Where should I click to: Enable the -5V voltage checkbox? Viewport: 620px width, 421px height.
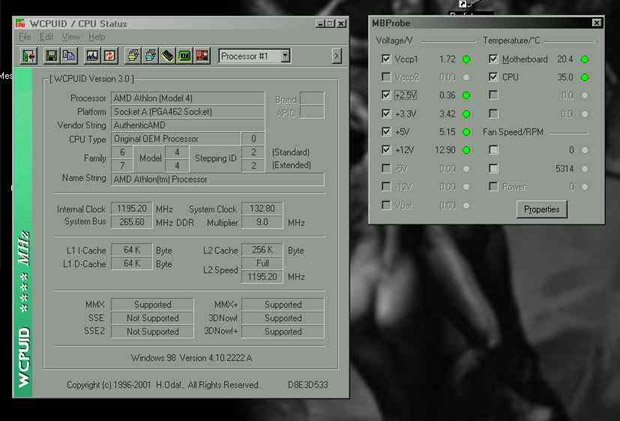tap(386, 168)
